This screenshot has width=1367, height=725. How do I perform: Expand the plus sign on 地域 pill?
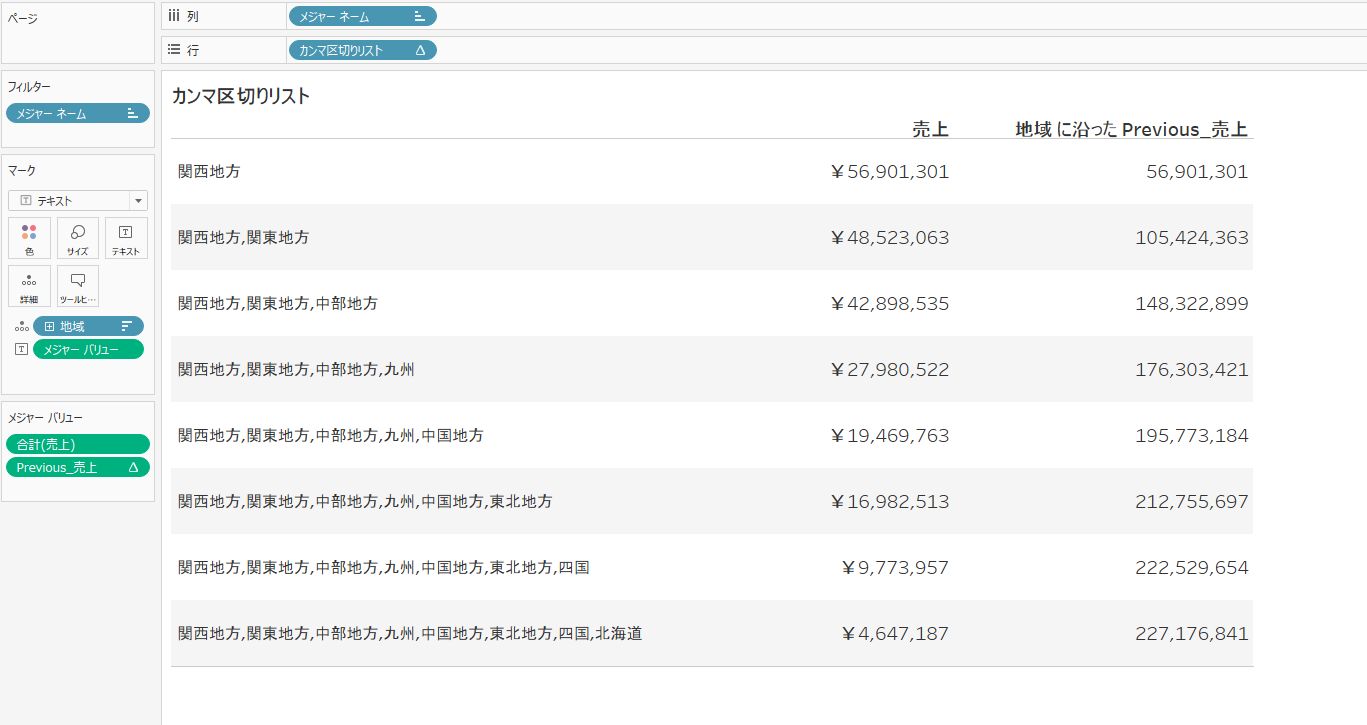point(49,327)
